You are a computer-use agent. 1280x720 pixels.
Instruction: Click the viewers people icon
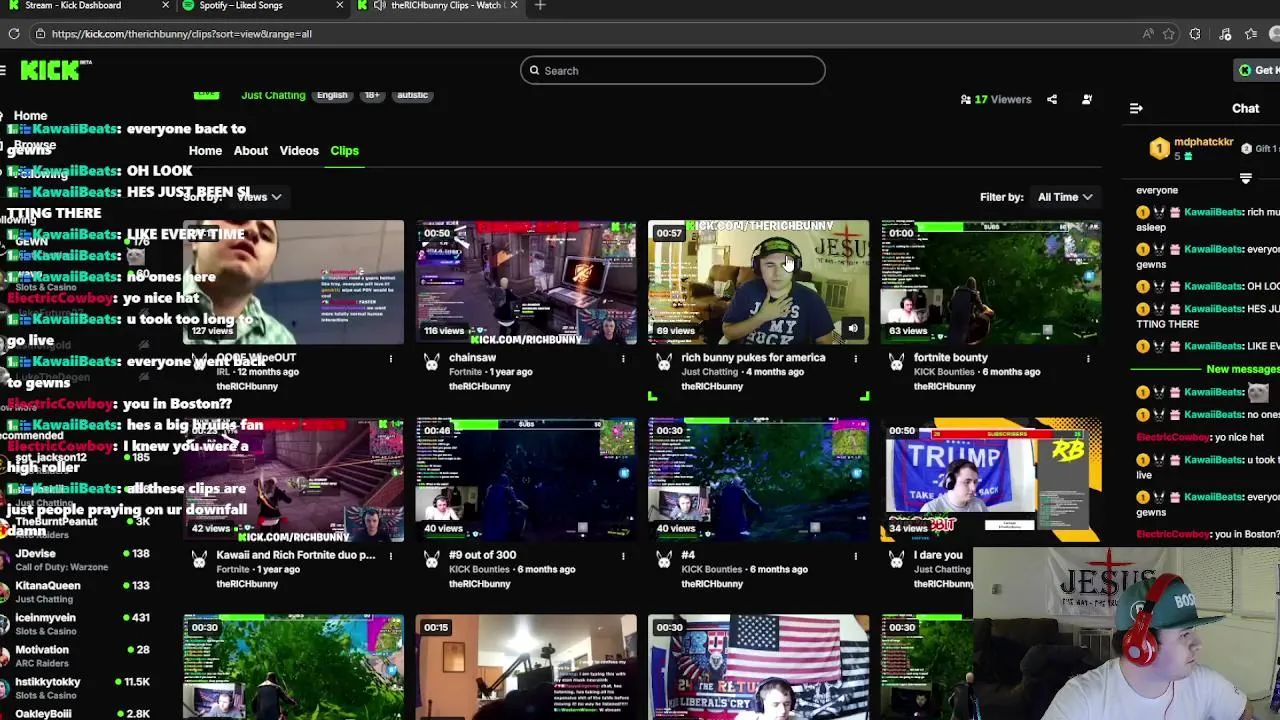coord(965,99)
